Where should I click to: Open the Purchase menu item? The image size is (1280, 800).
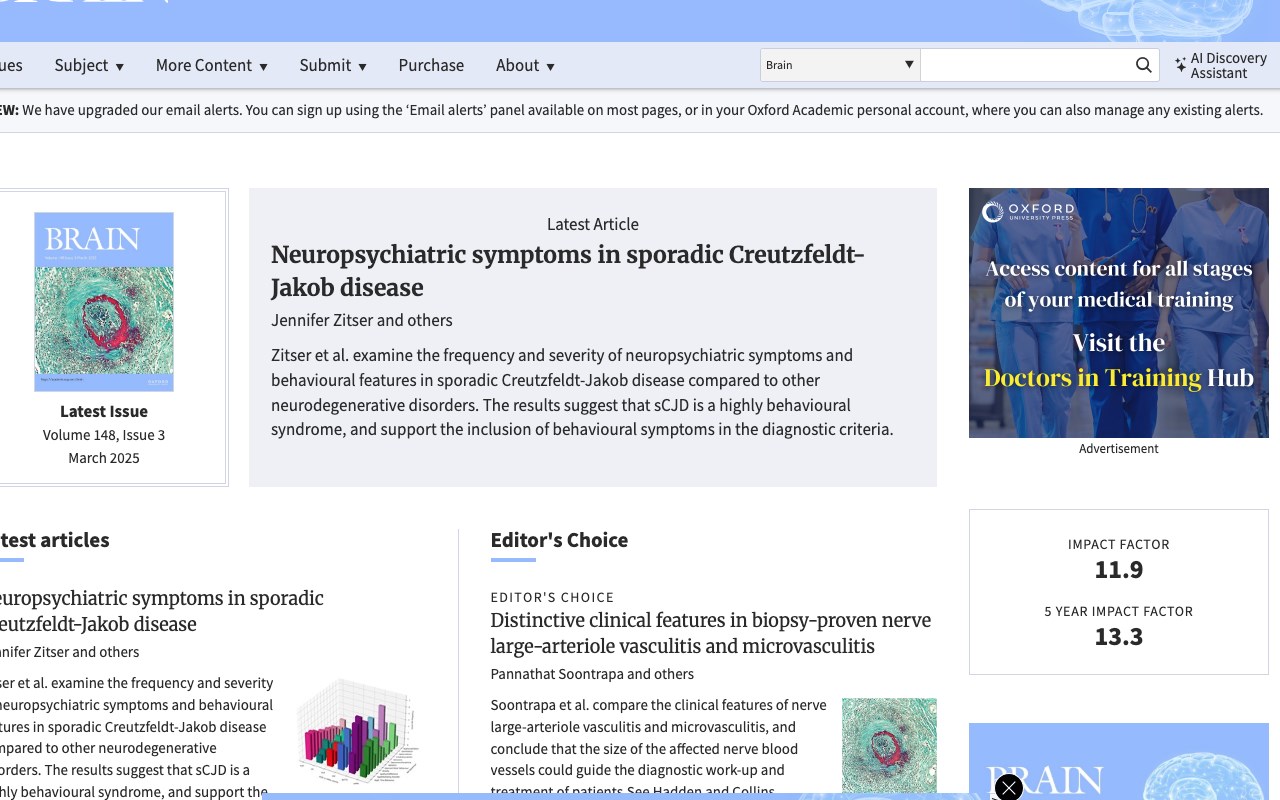pos(431,65)
